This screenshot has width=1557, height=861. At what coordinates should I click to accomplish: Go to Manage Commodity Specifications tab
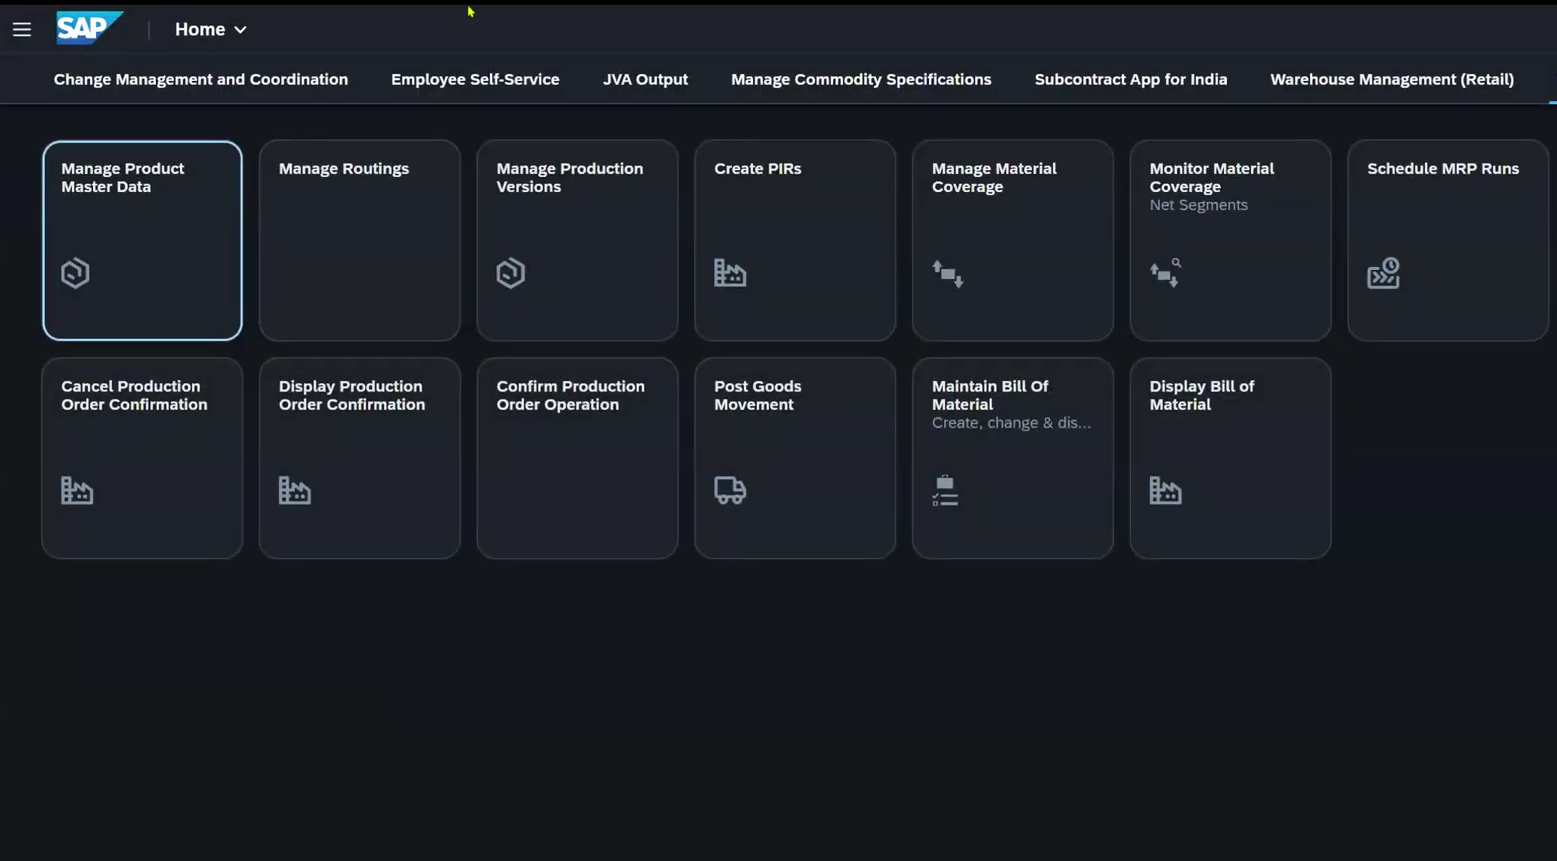[861, 79]
